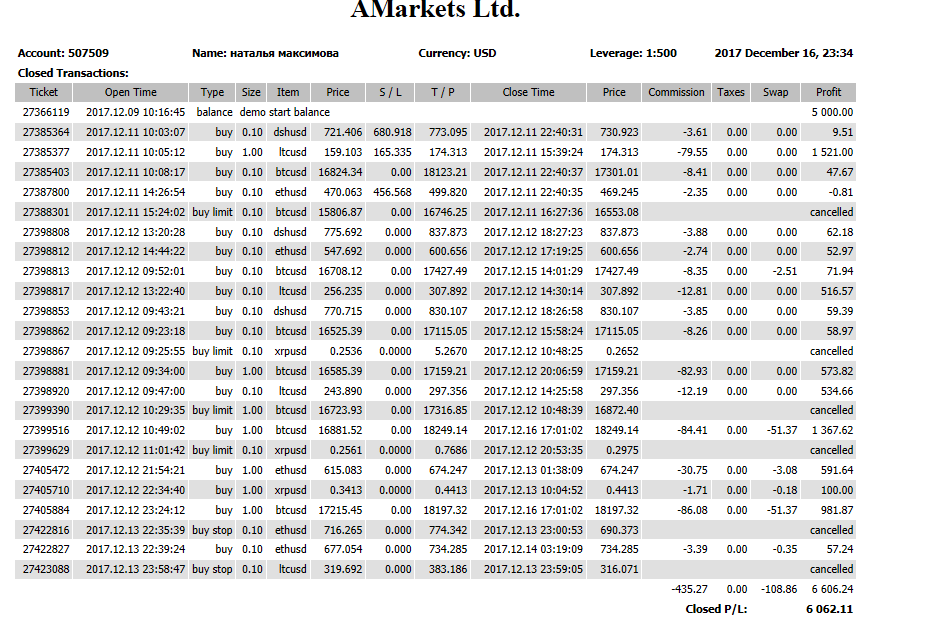The height and width of the screenshot is (624, 946).
Task: Select the -0.81 profit value
Action: 840,192
